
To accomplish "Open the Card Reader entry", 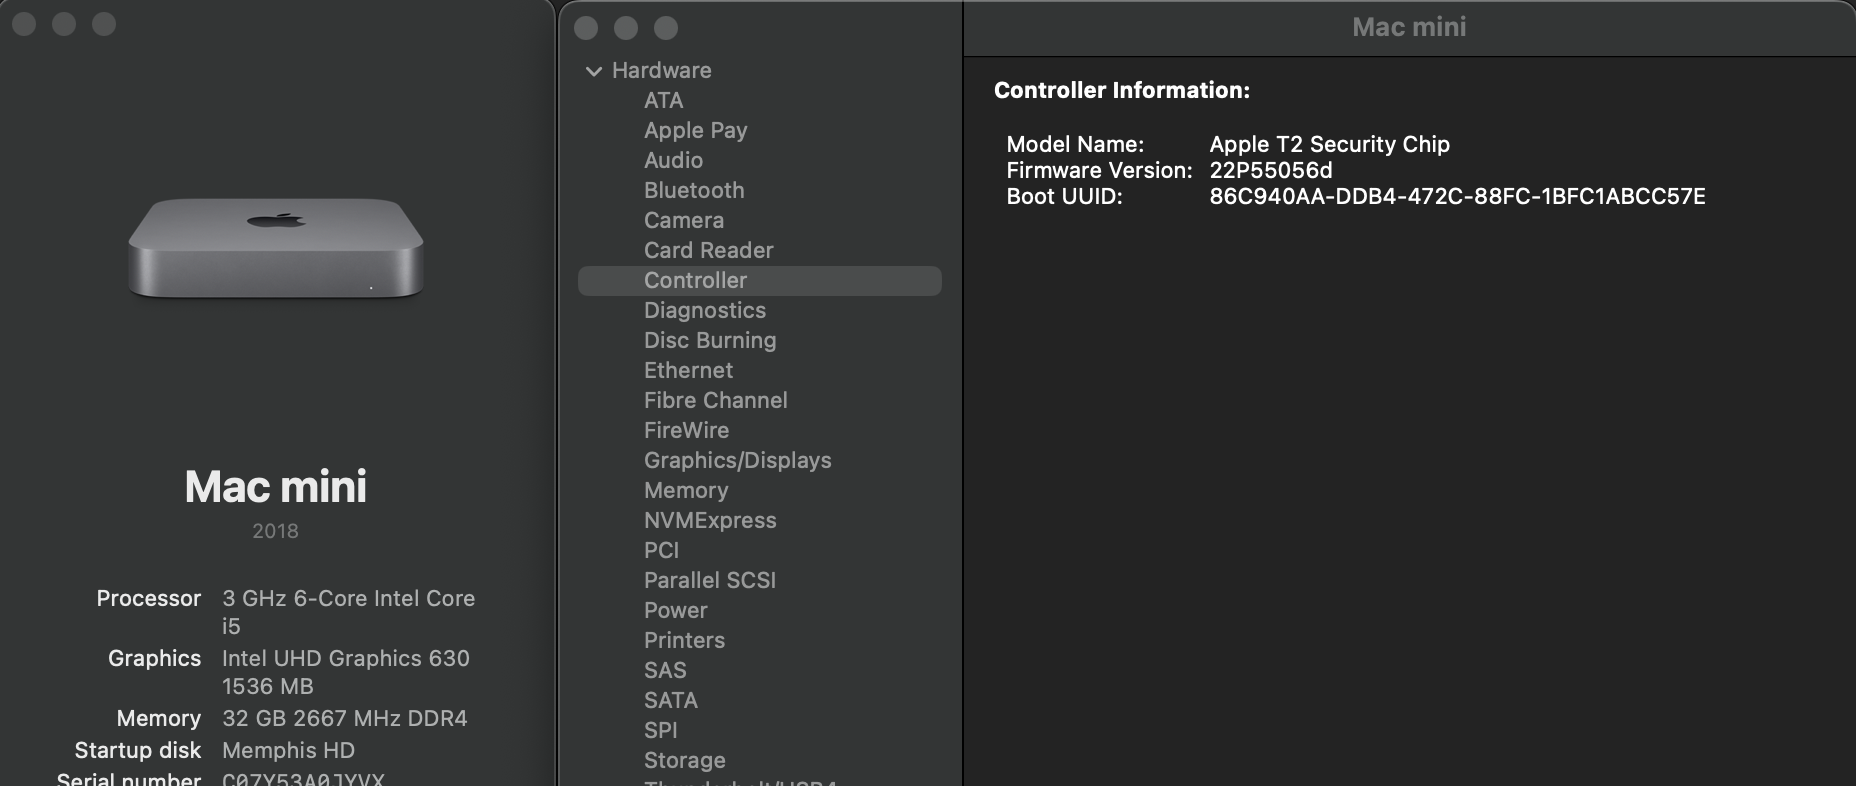I will (x=708, y=250).
